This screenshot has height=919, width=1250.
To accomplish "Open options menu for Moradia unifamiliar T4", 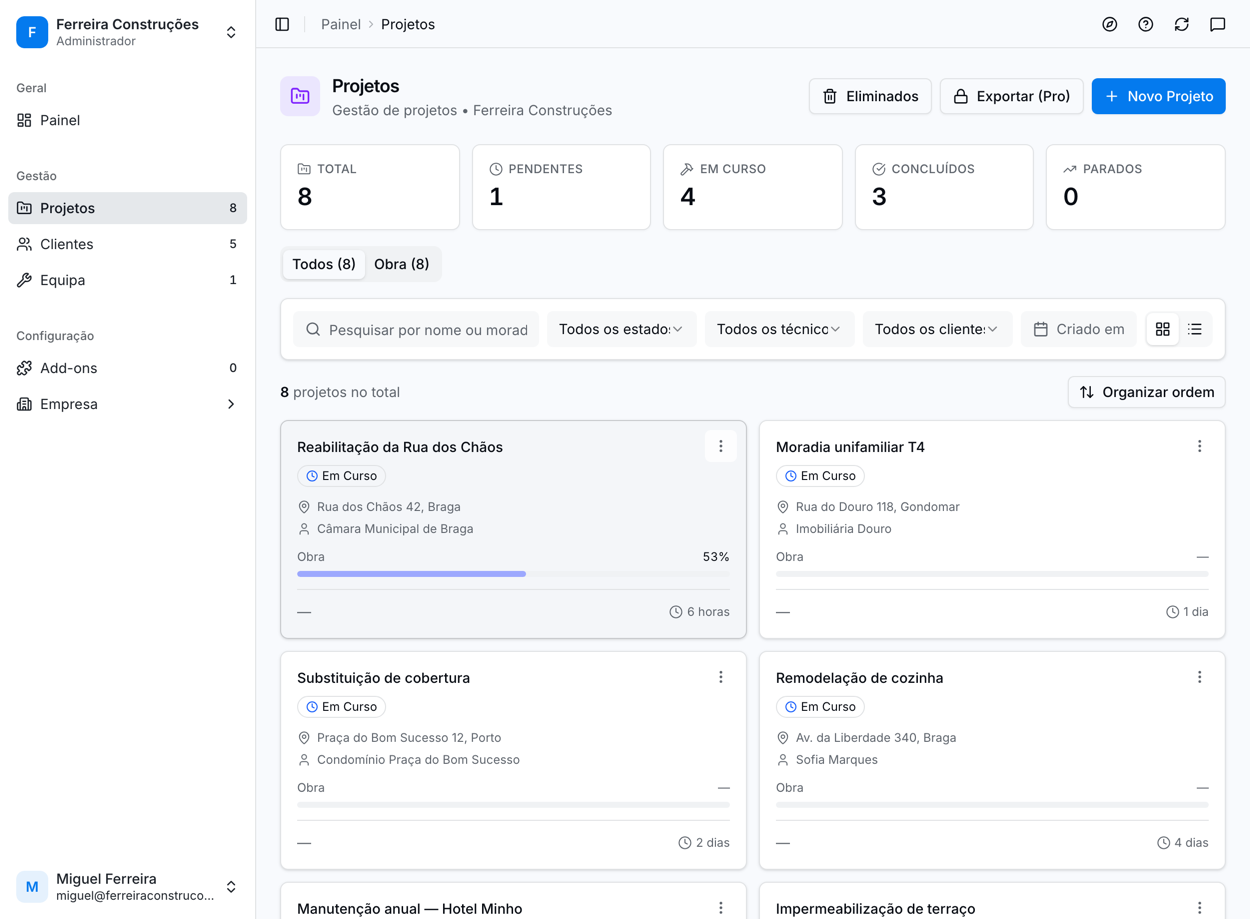I will tap(1200, 447).
